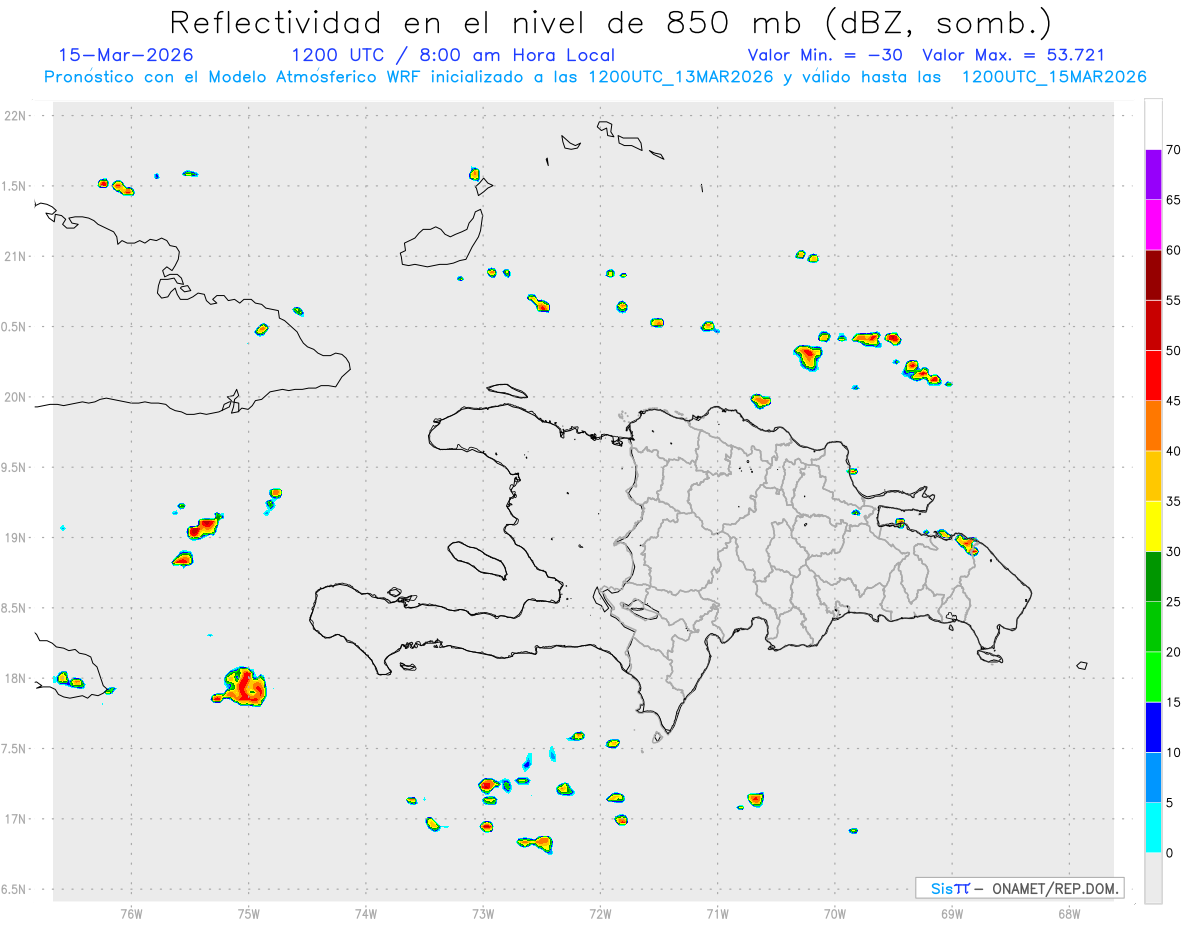
Task: Click the "10" colorbar scale value
Action: click(1174, 752)
